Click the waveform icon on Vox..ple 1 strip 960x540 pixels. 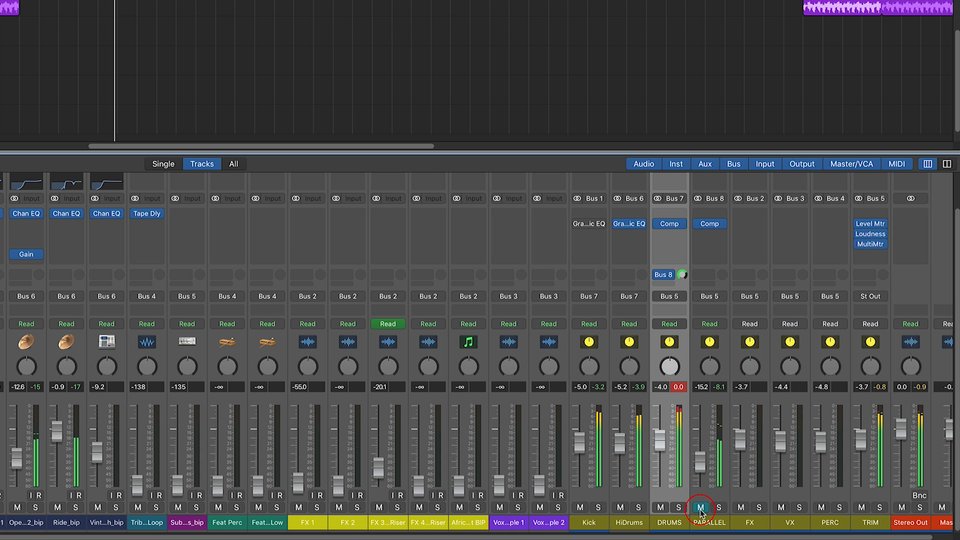click(509, 342)
